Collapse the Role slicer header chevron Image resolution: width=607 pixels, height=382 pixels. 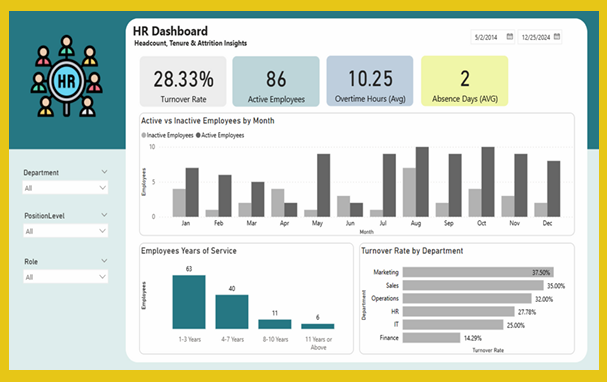point(104,261)
